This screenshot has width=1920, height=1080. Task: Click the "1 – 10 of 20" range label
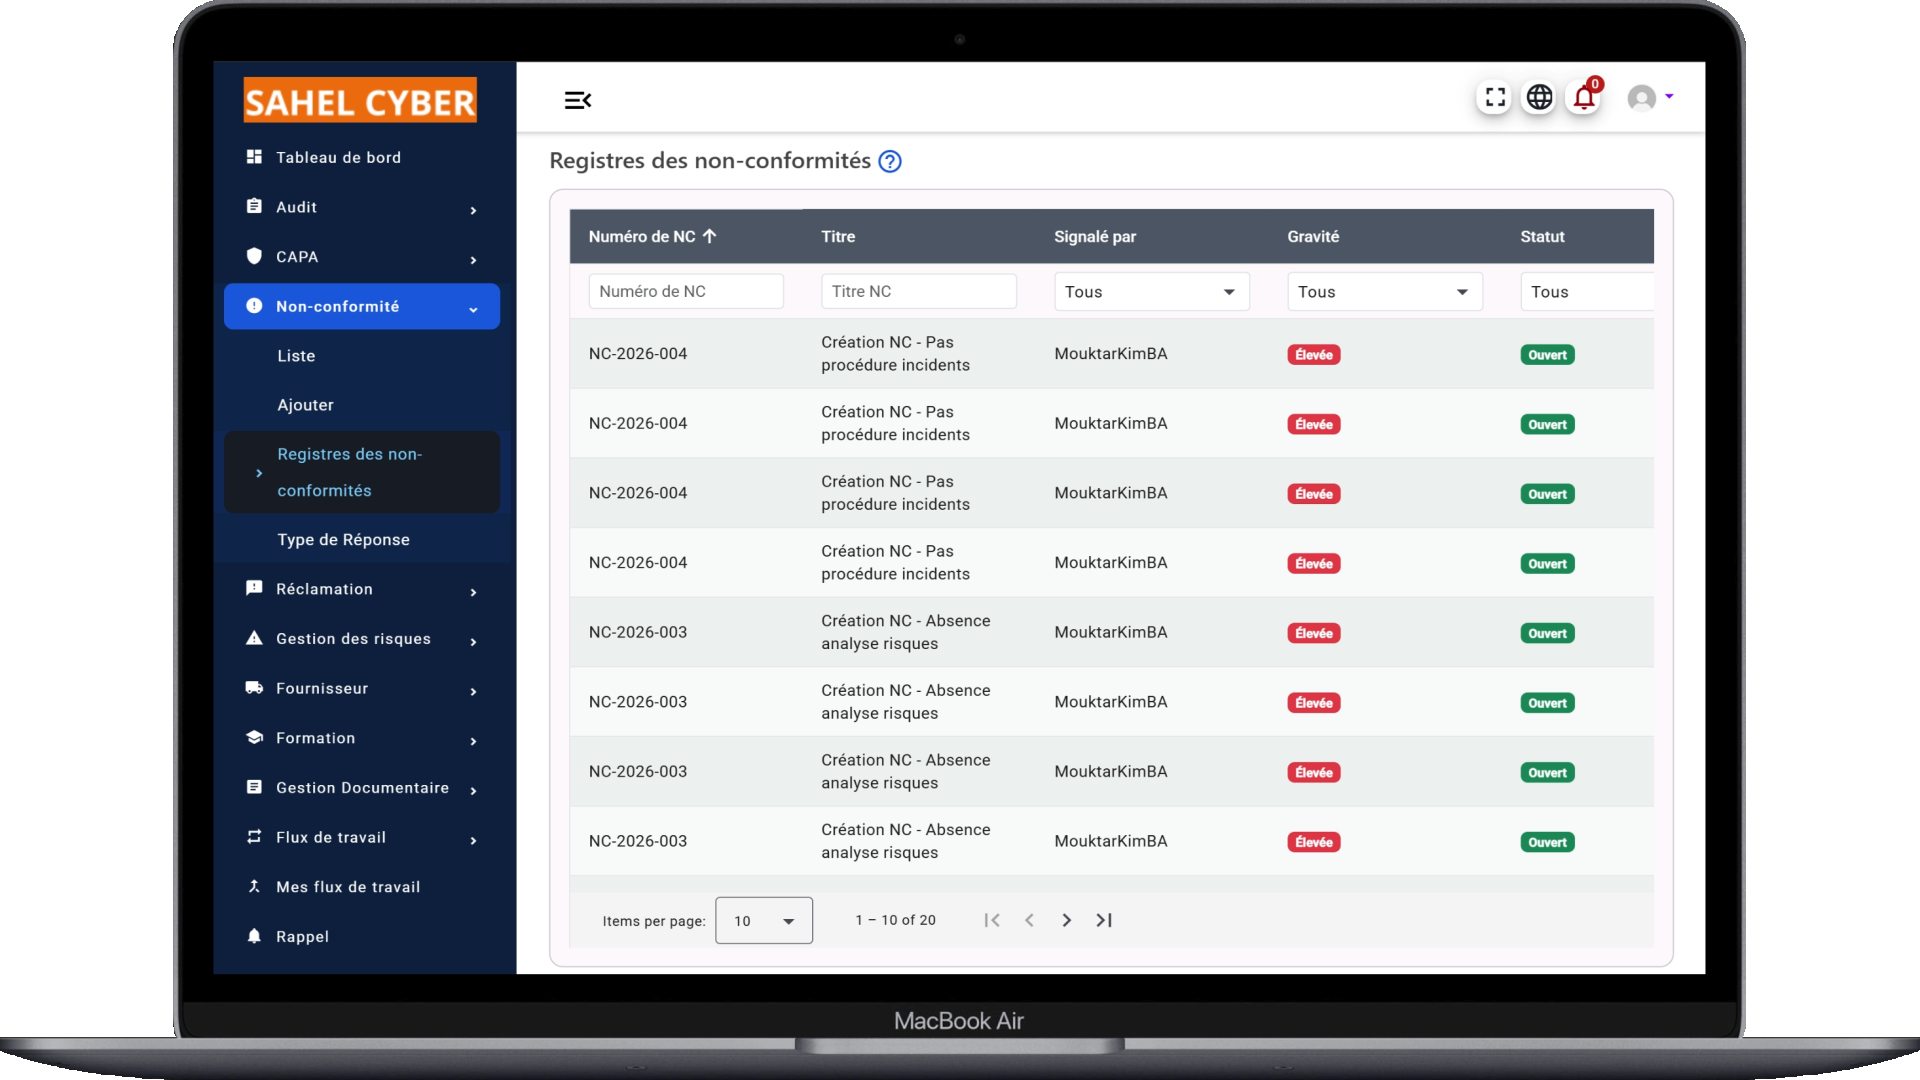tap(895, 920)
